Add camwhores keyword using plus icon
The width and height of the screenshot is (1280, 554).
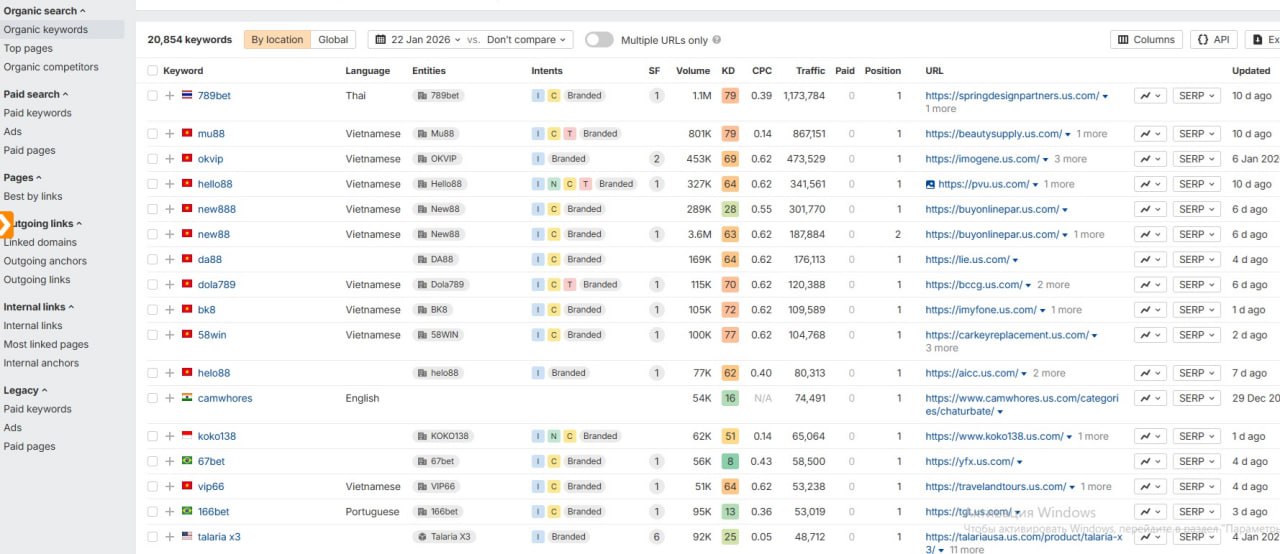(x=170, y=398)
